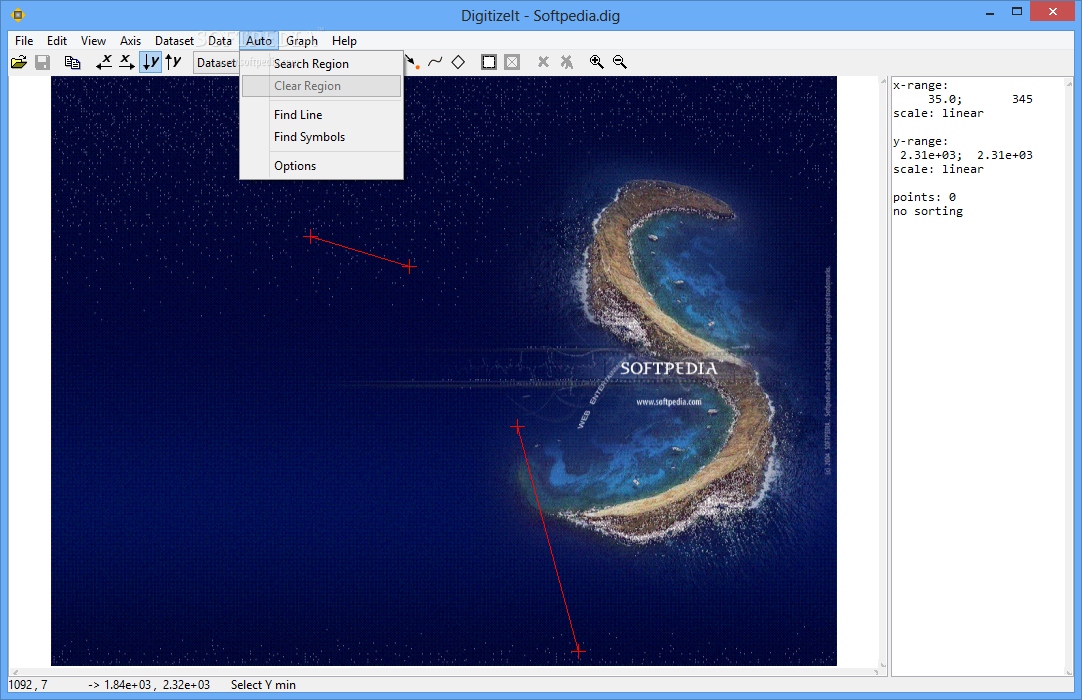1082x700 pixels.
Task: Choose Clear Region menu entry
Action: pos(321,86)
